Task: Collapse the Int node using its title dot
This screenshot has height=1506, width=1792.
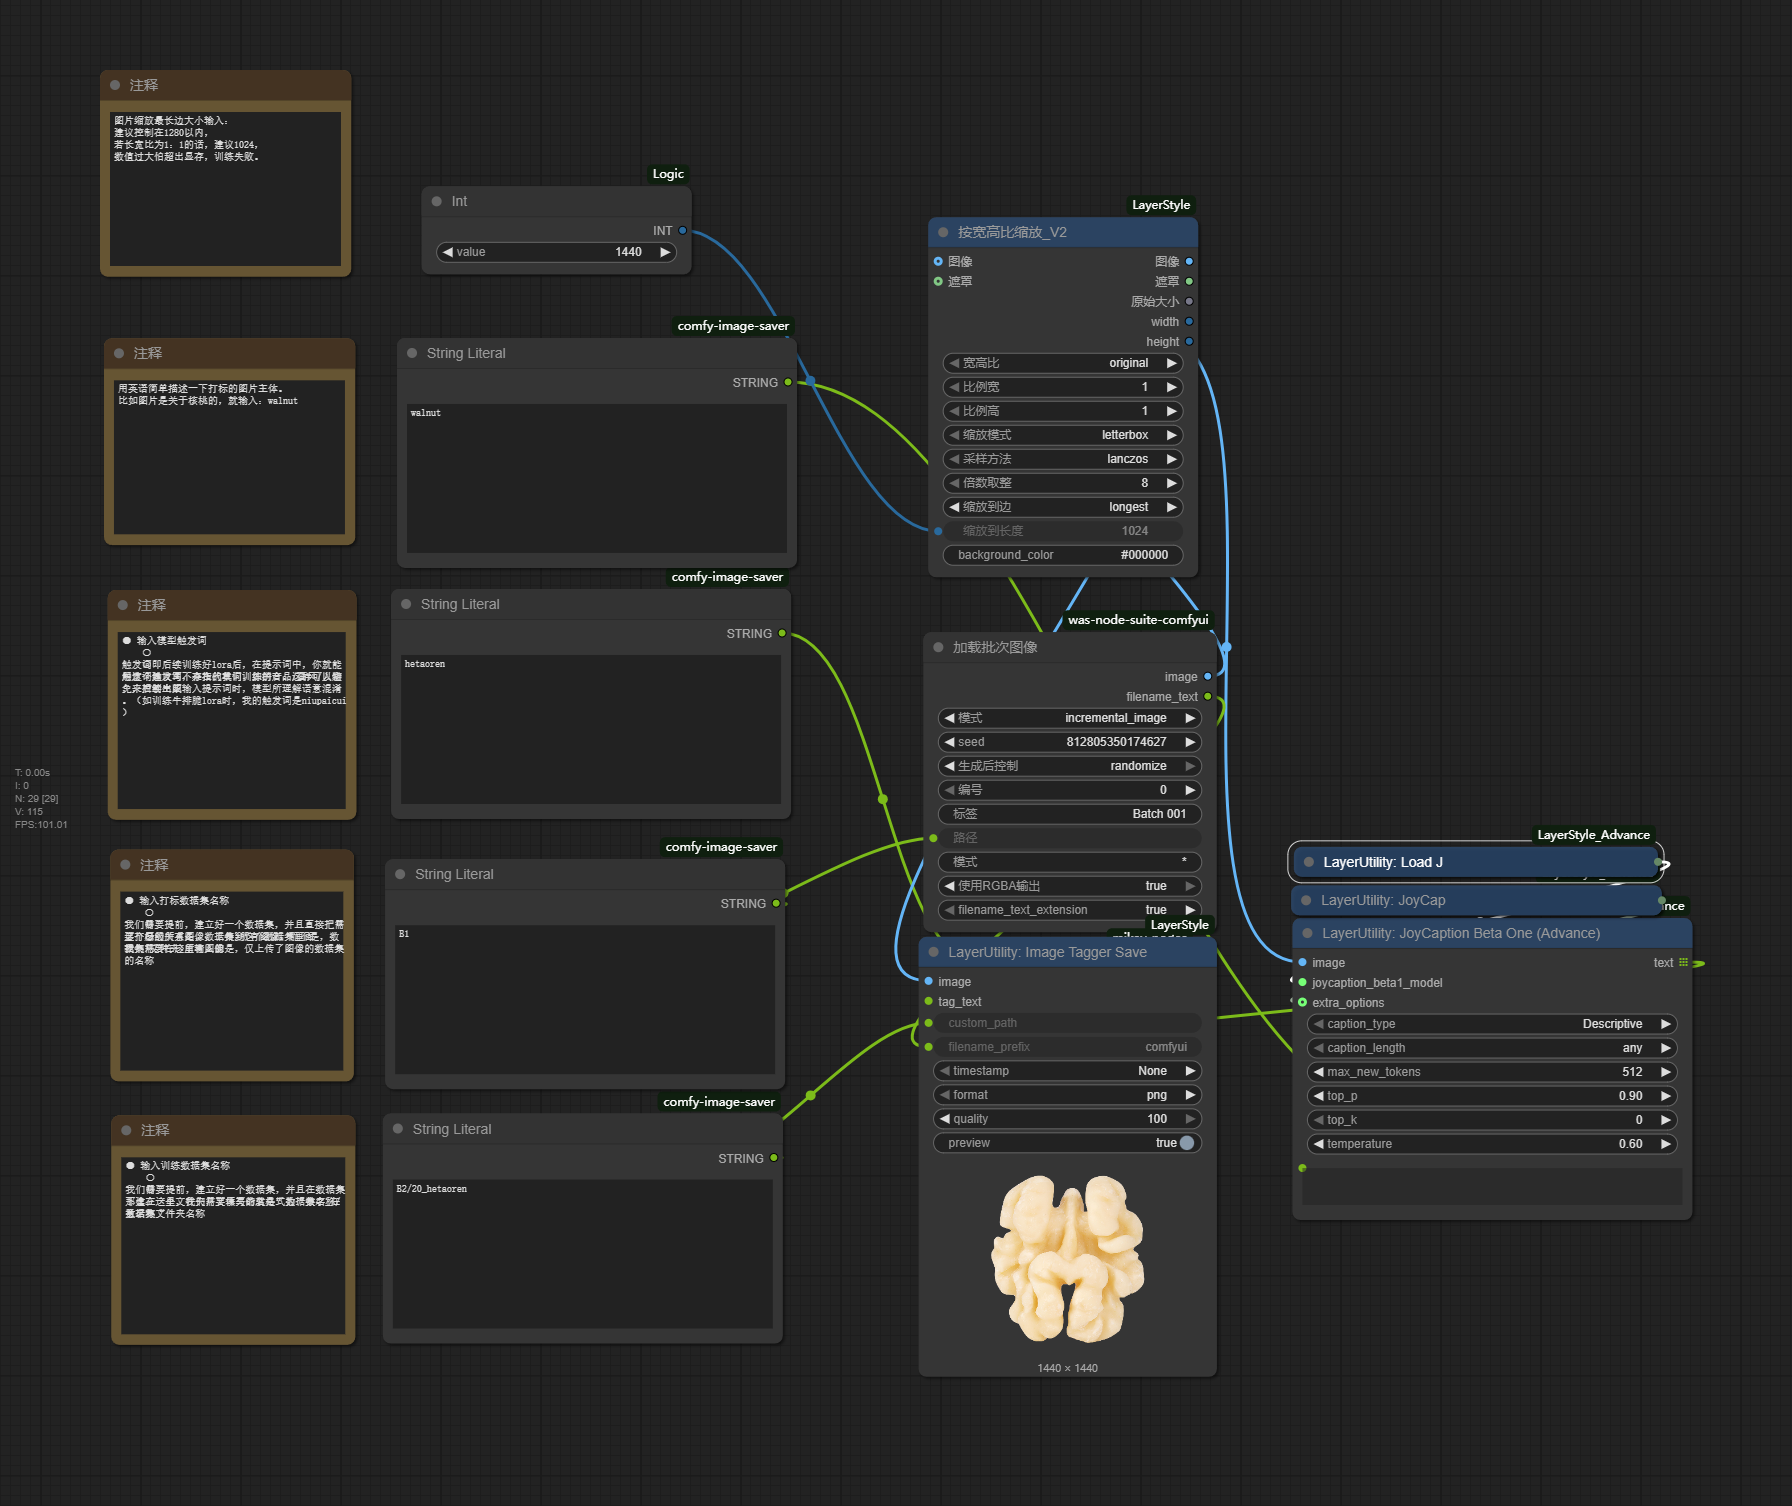Action: coord(437,201)
